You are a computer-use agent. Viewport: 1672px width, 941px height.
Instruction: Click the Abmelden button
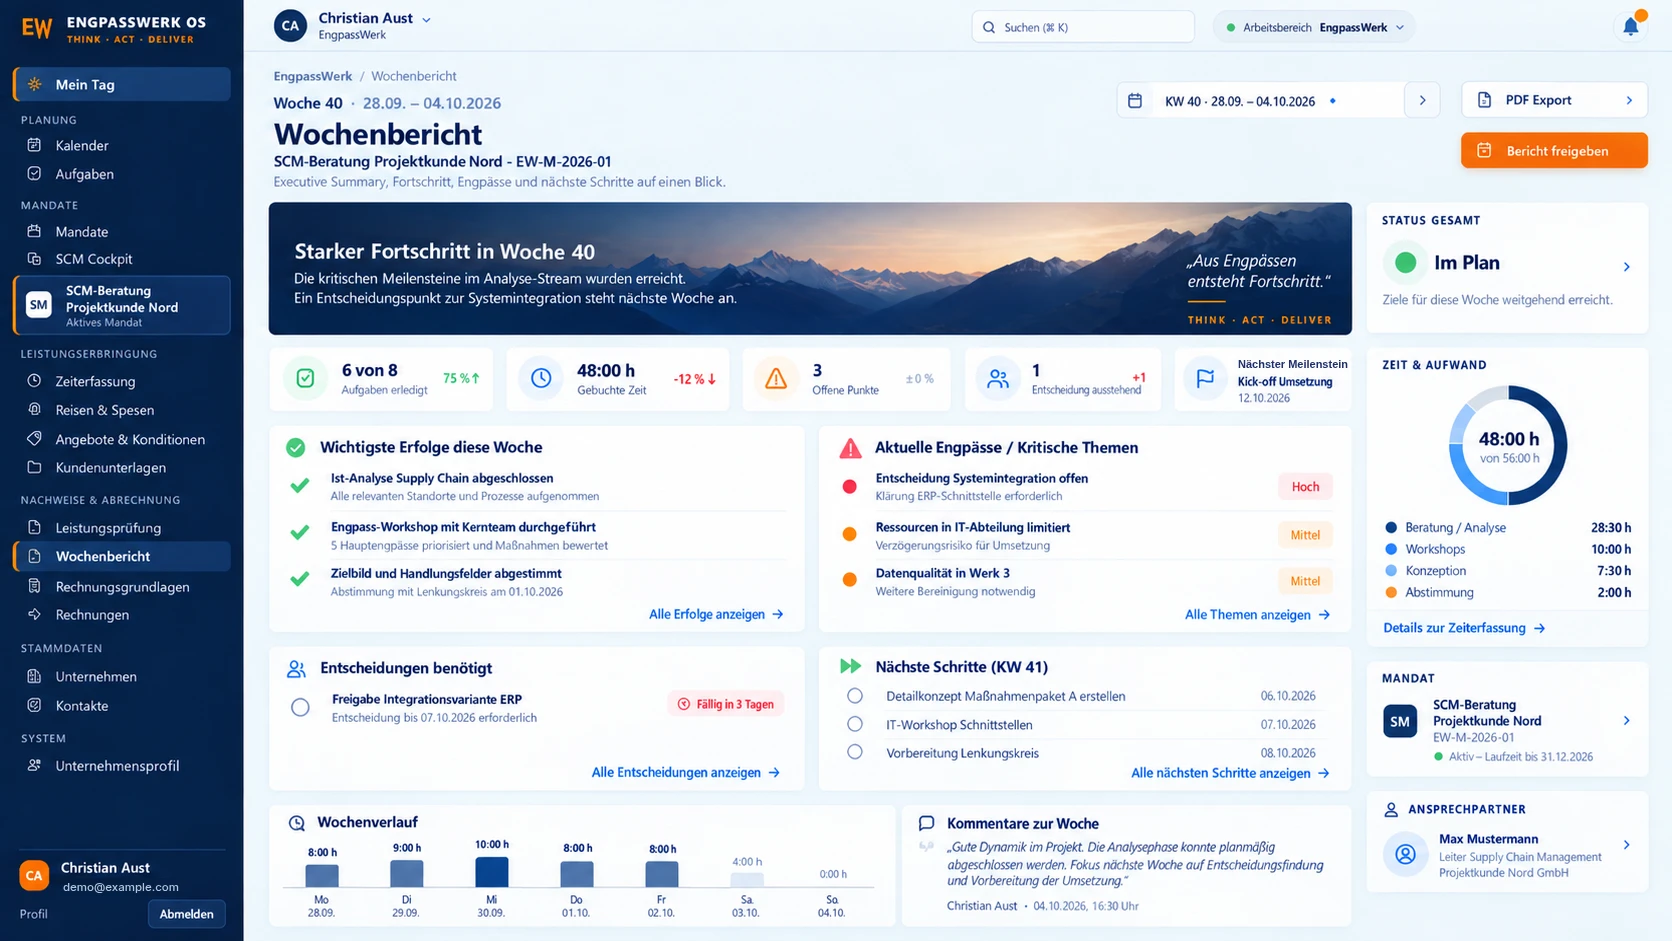[186, 914]
